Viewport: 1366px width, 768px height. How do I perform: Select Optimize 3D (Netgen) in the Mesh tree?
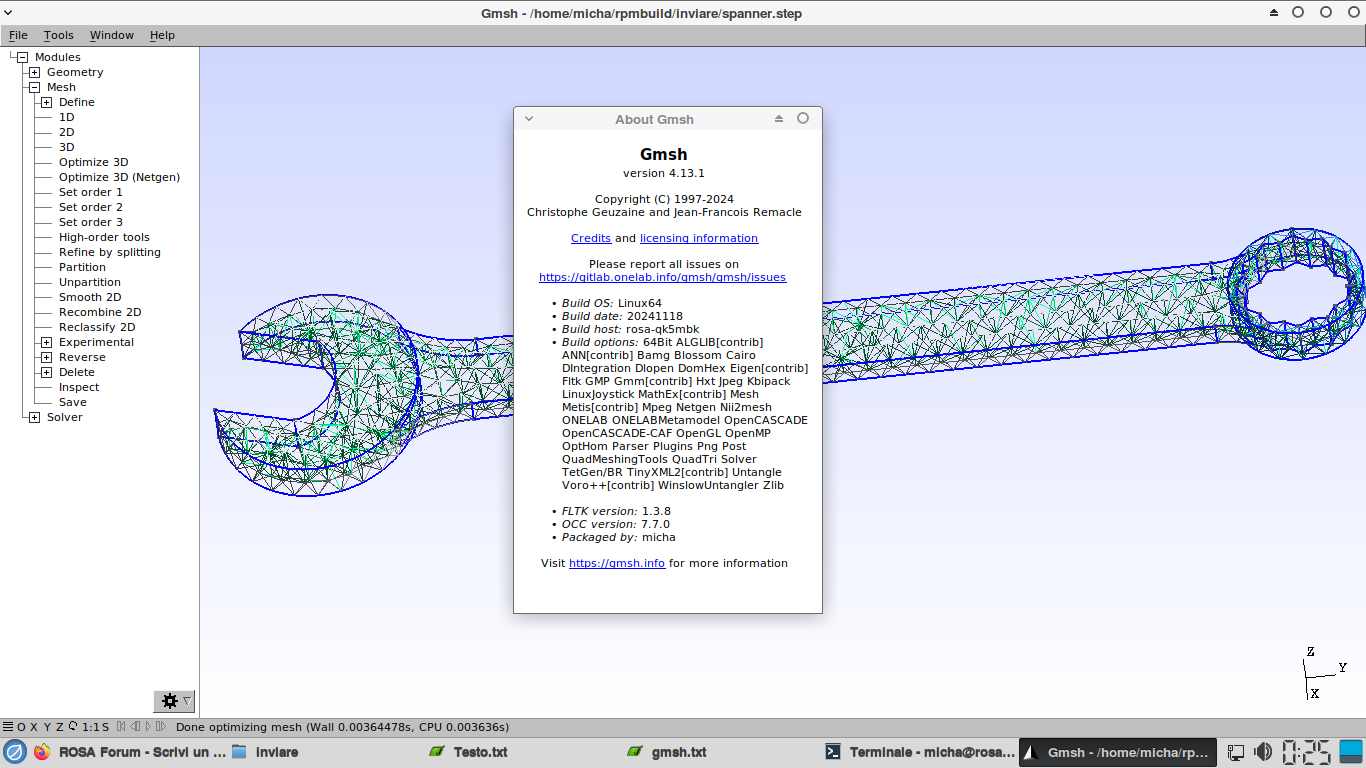coord(119,177)
